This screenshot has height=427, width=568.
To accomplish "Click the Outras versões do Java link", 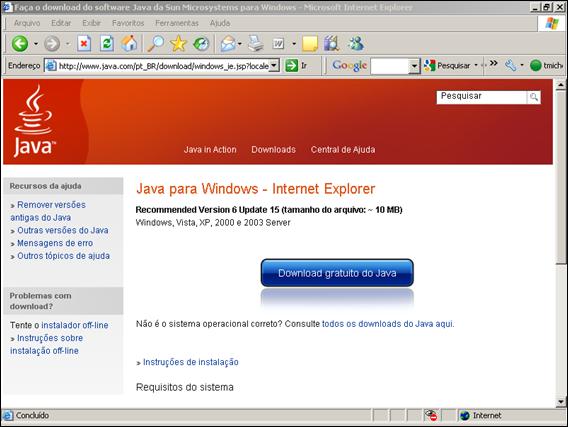I will click(63, 230).
